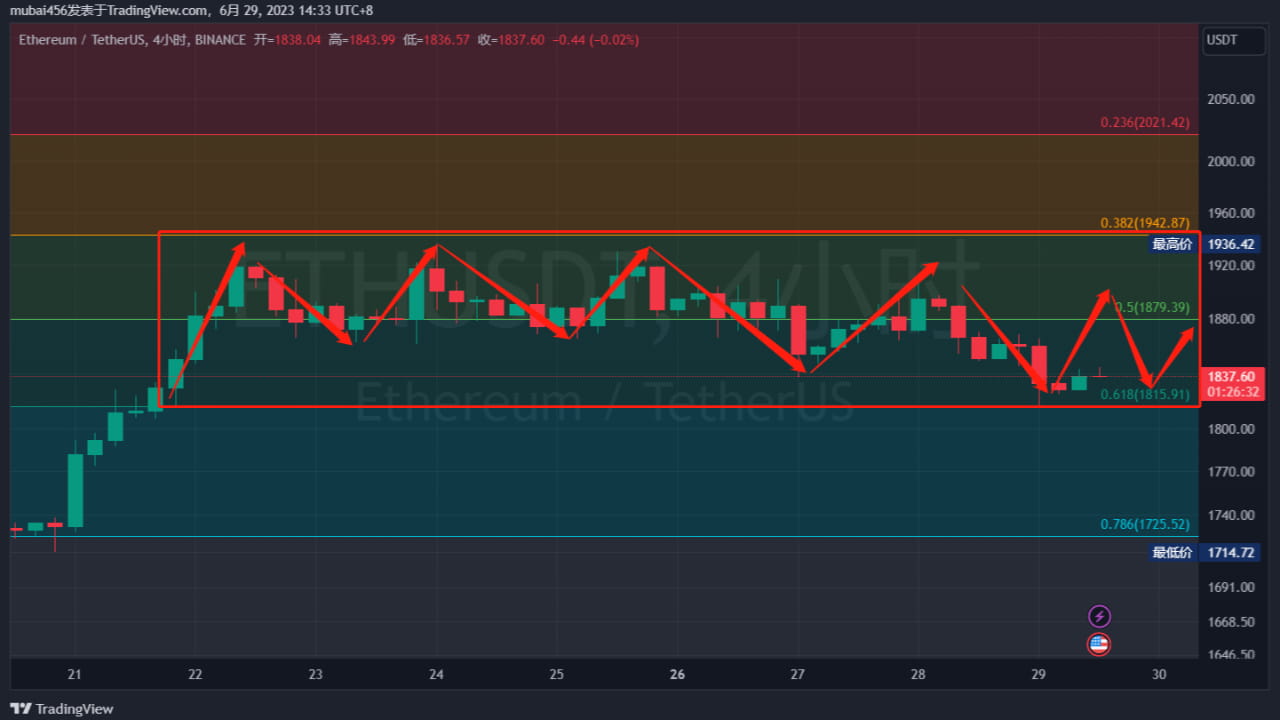Toggle the 0.5(1879.39) Fibonacci level label
1280x720 pixels.
(1152, 307)
